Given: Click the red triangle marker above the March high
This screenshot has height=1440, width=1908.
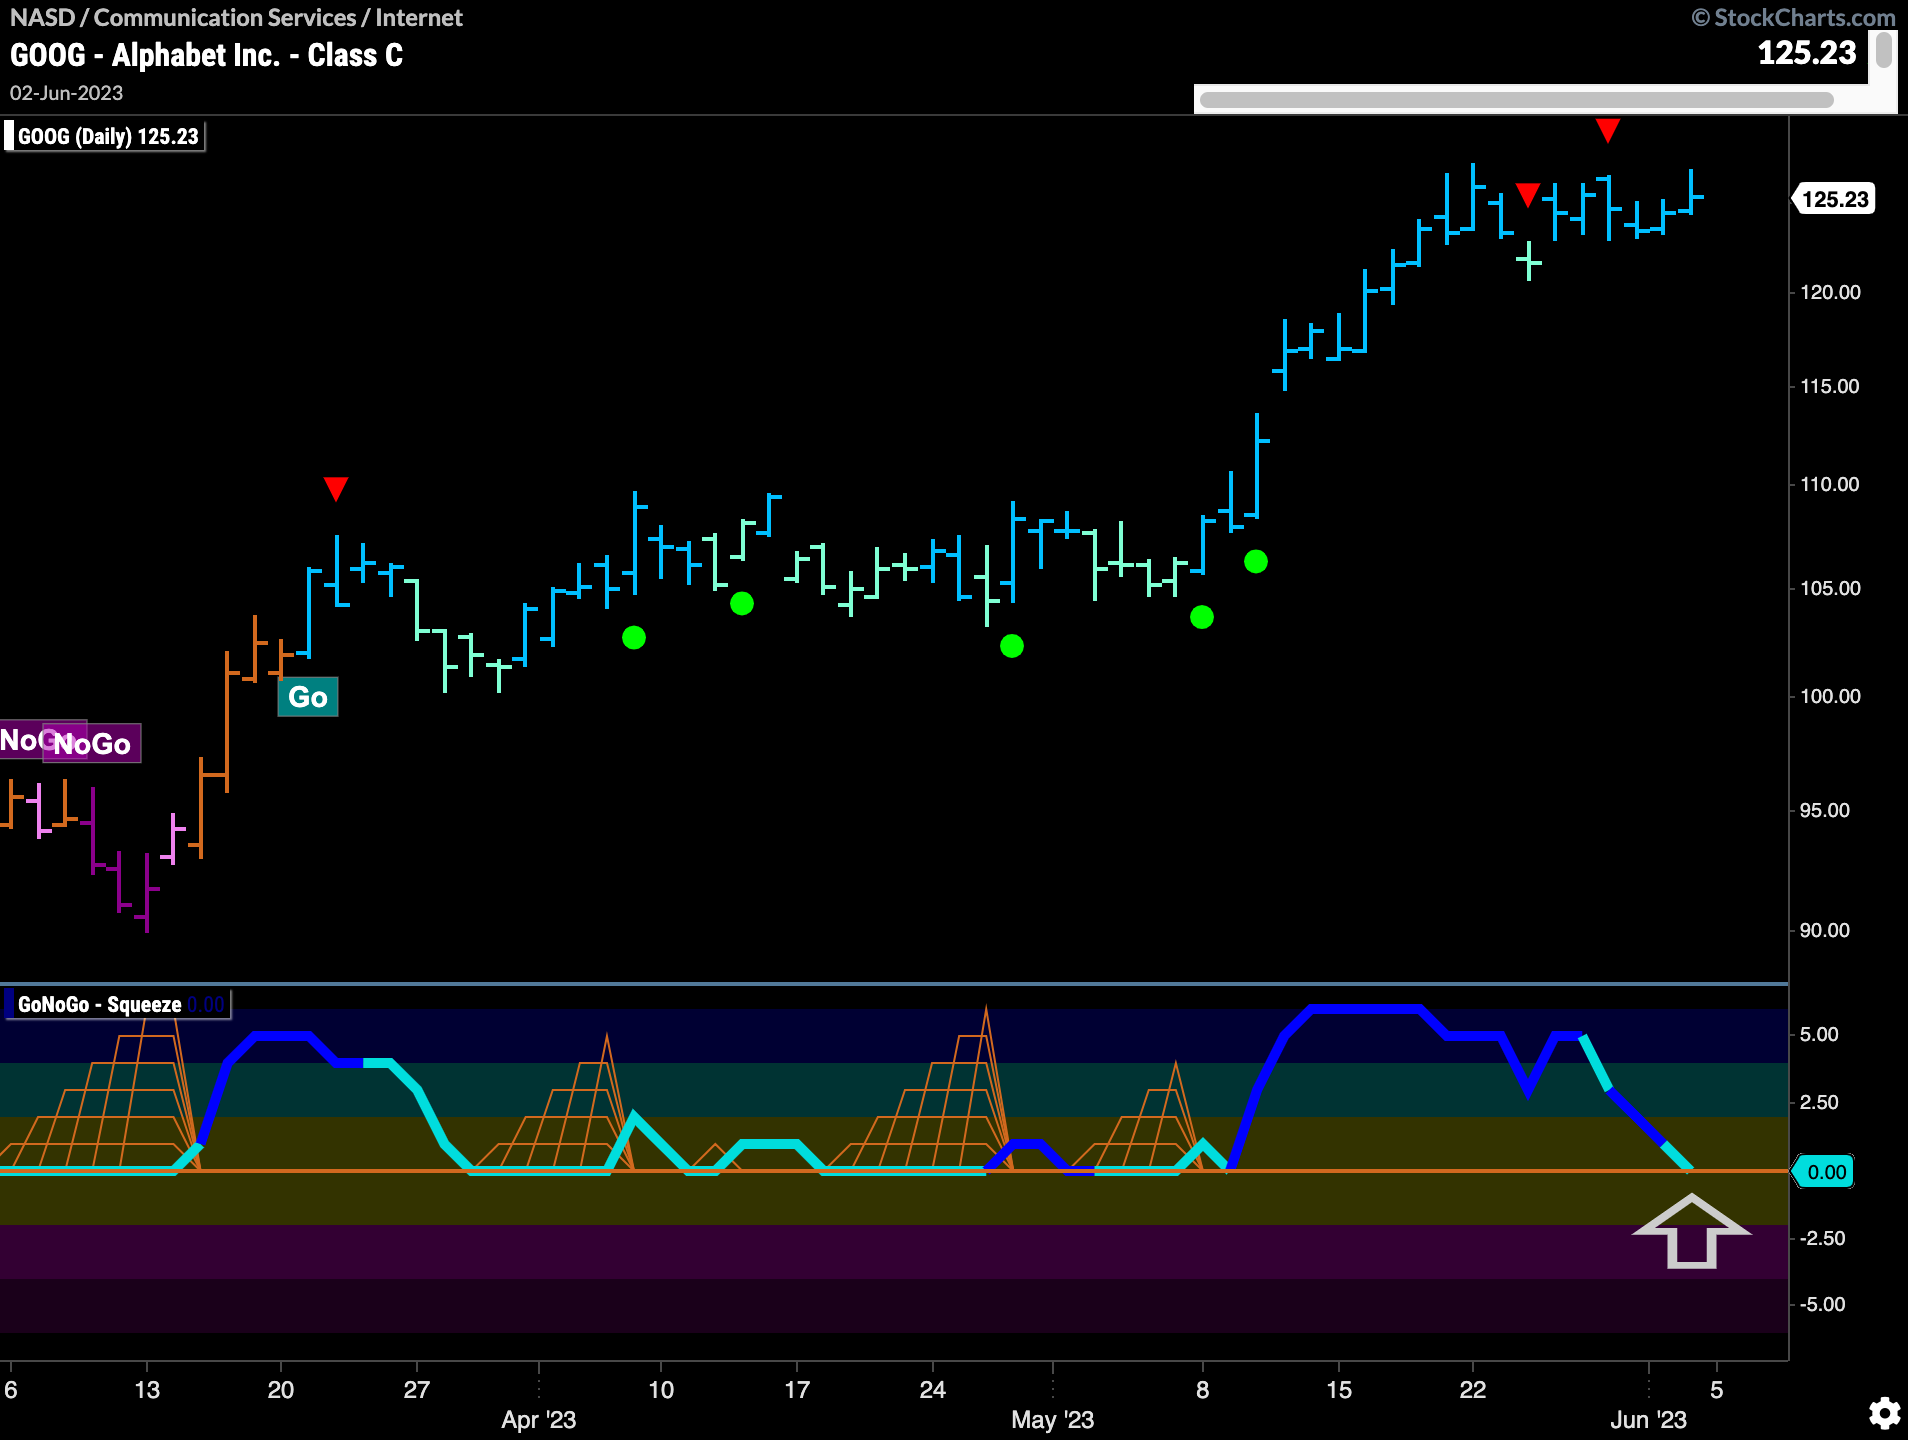Looking at the screenshot, I should [336, 489].
